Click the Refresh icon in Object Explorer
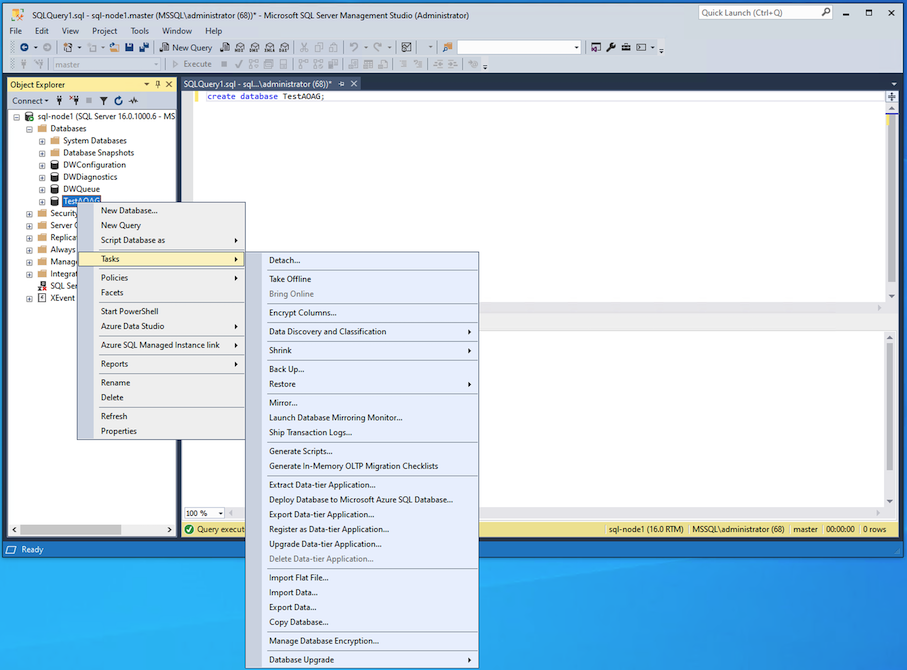This screenshot has height=670, width=907. 119,101
